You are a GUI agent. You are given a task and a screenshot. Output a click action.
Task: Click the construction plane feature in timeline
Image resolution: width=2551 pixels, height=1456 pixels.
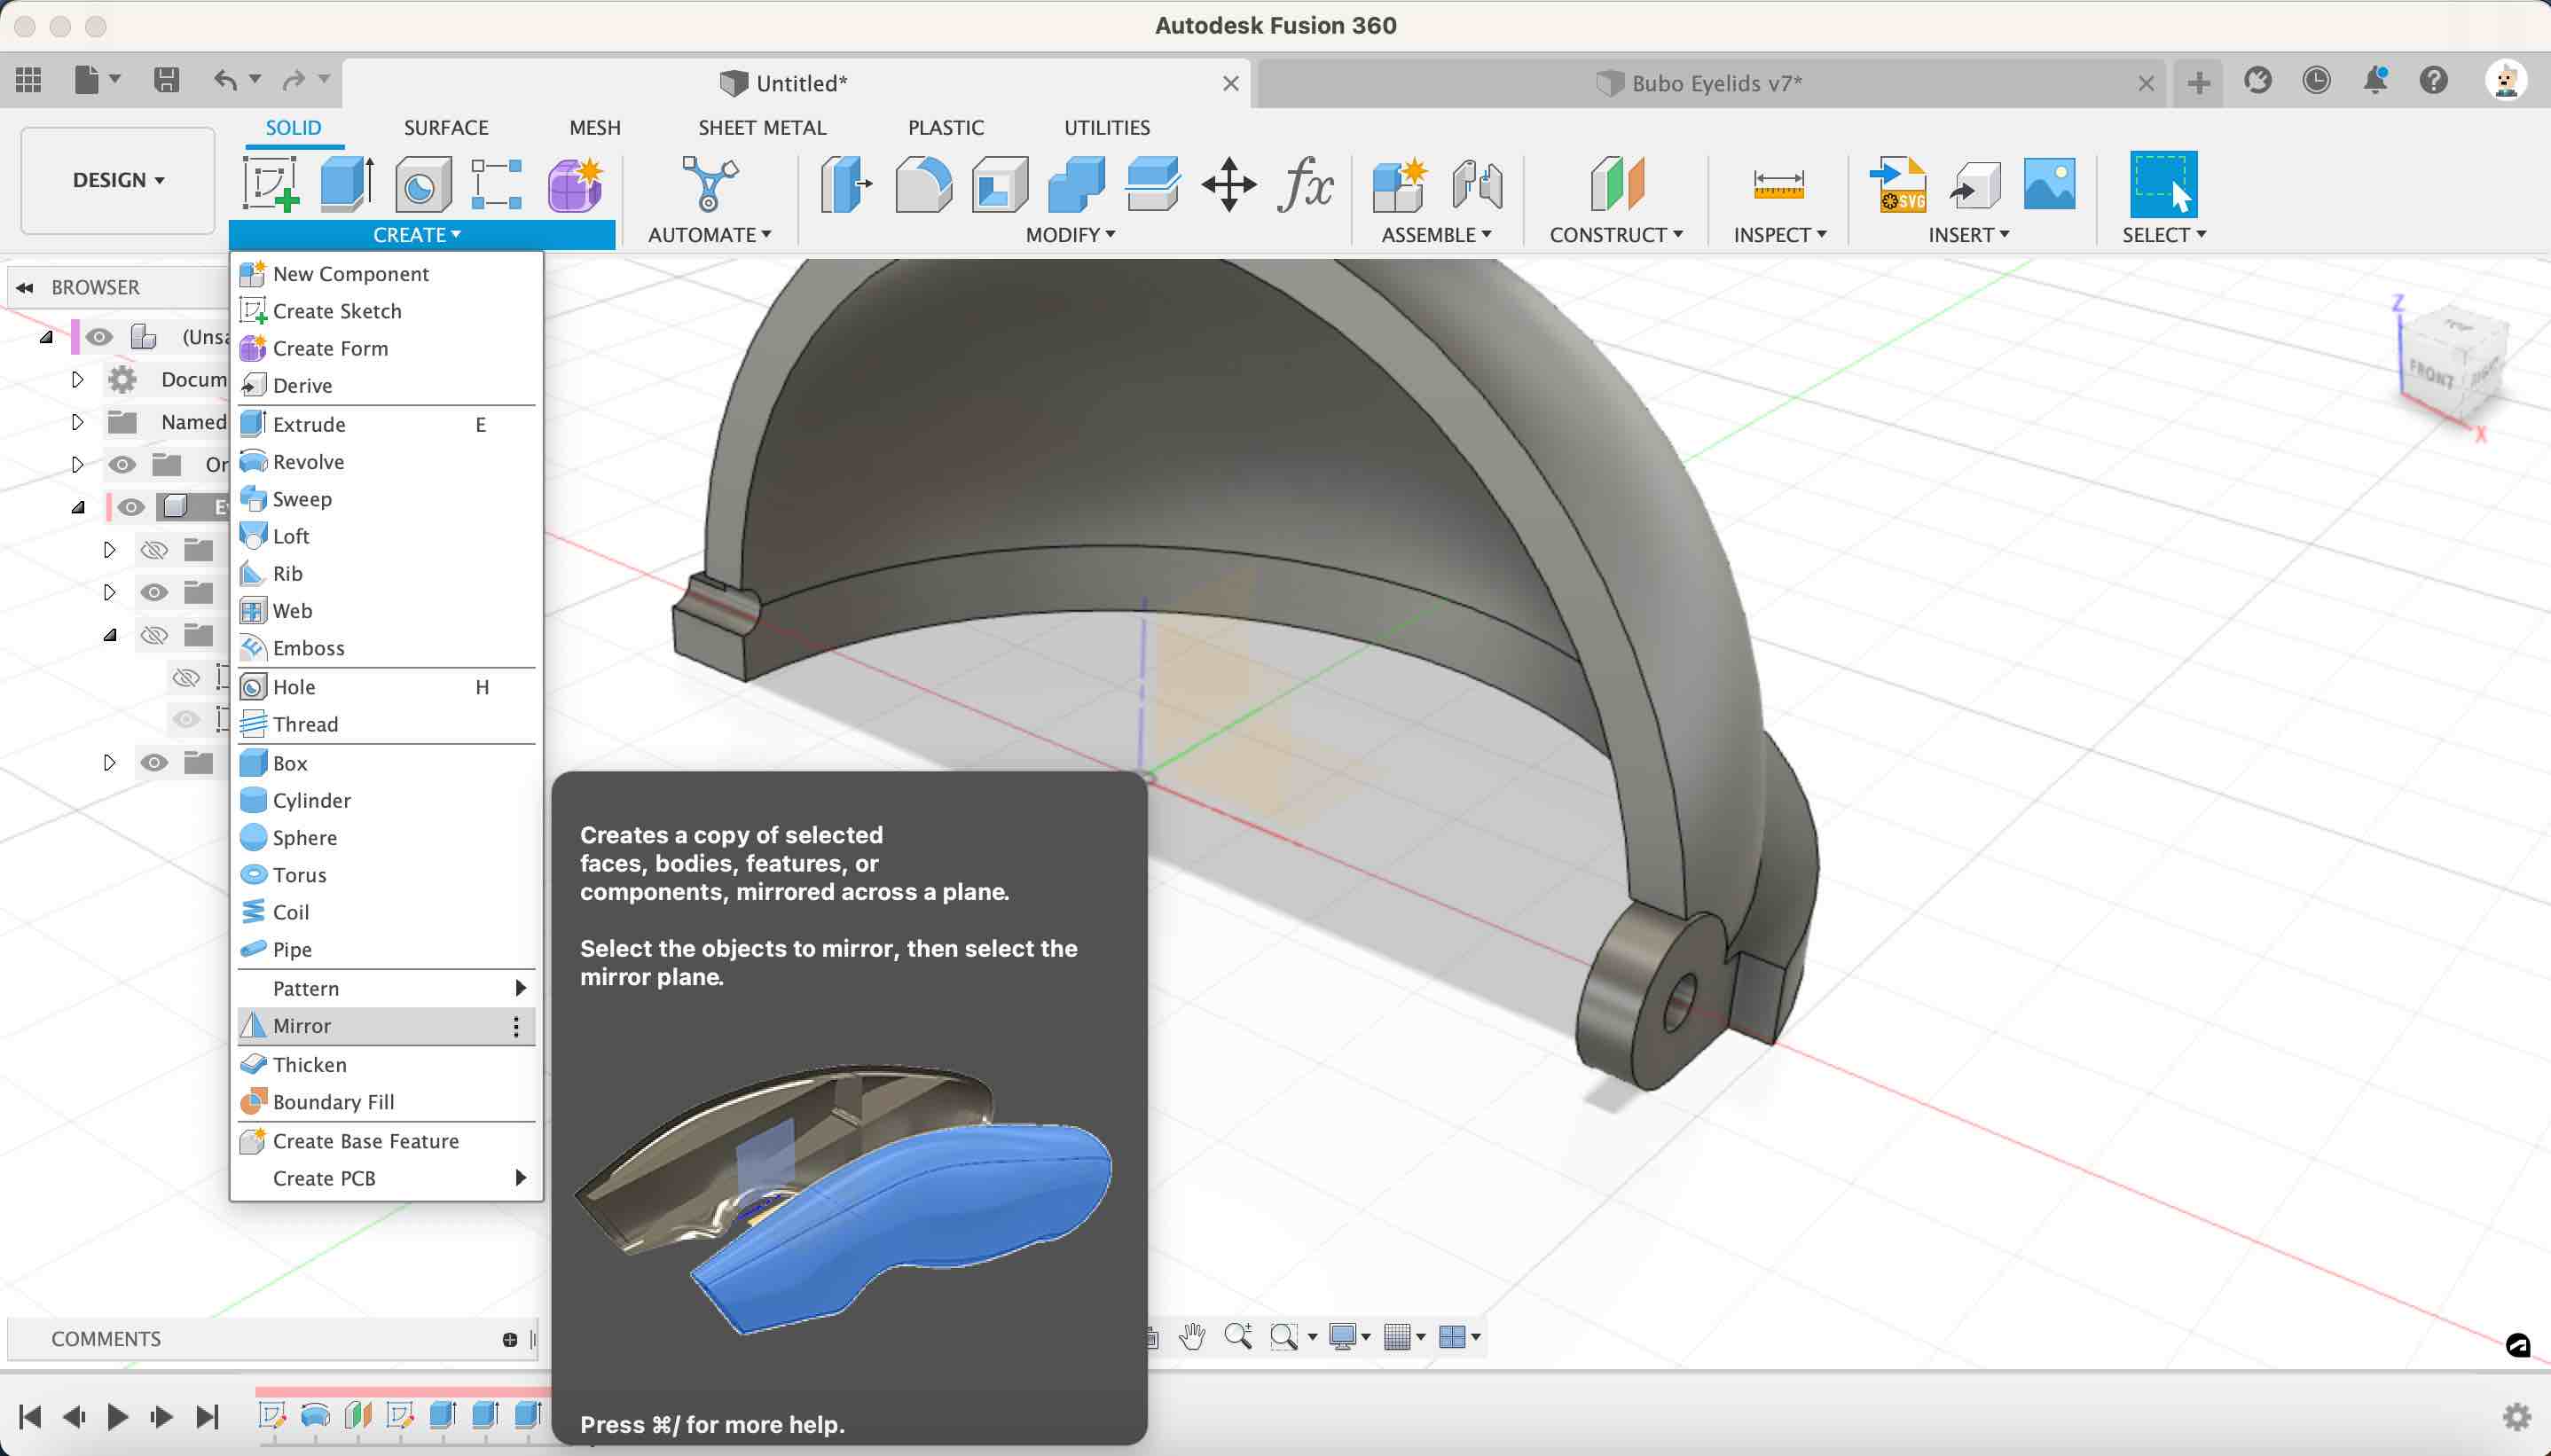pos(357,1414)
